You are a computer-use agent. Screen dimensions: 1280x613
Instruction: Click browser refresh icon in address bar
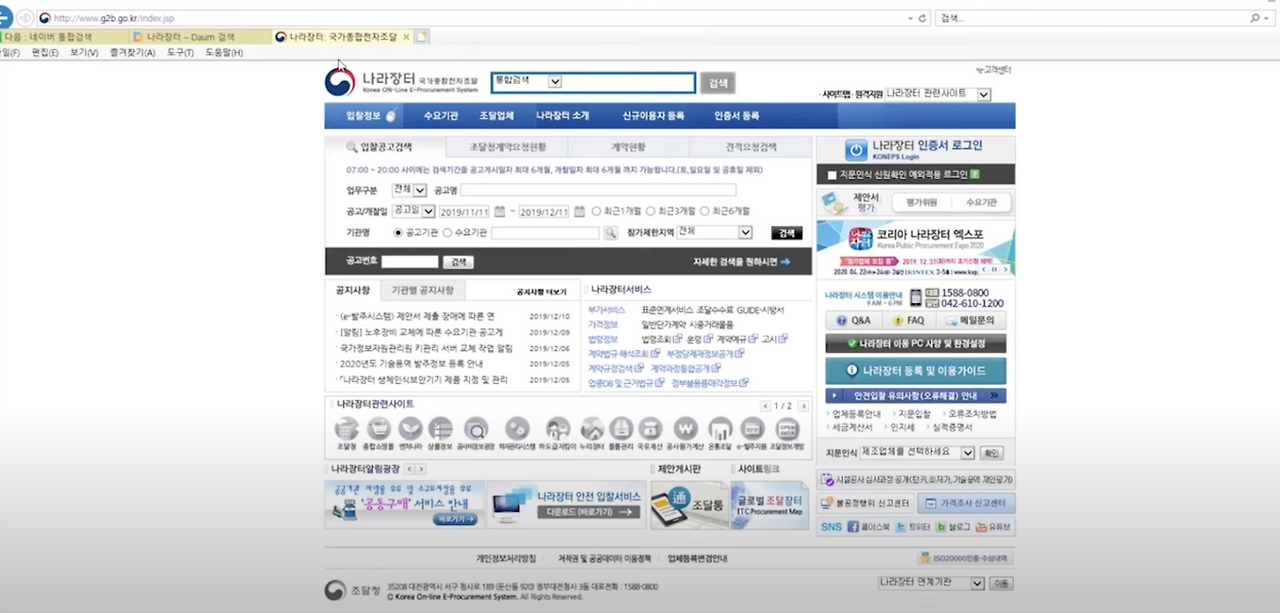tap(923, 18)
